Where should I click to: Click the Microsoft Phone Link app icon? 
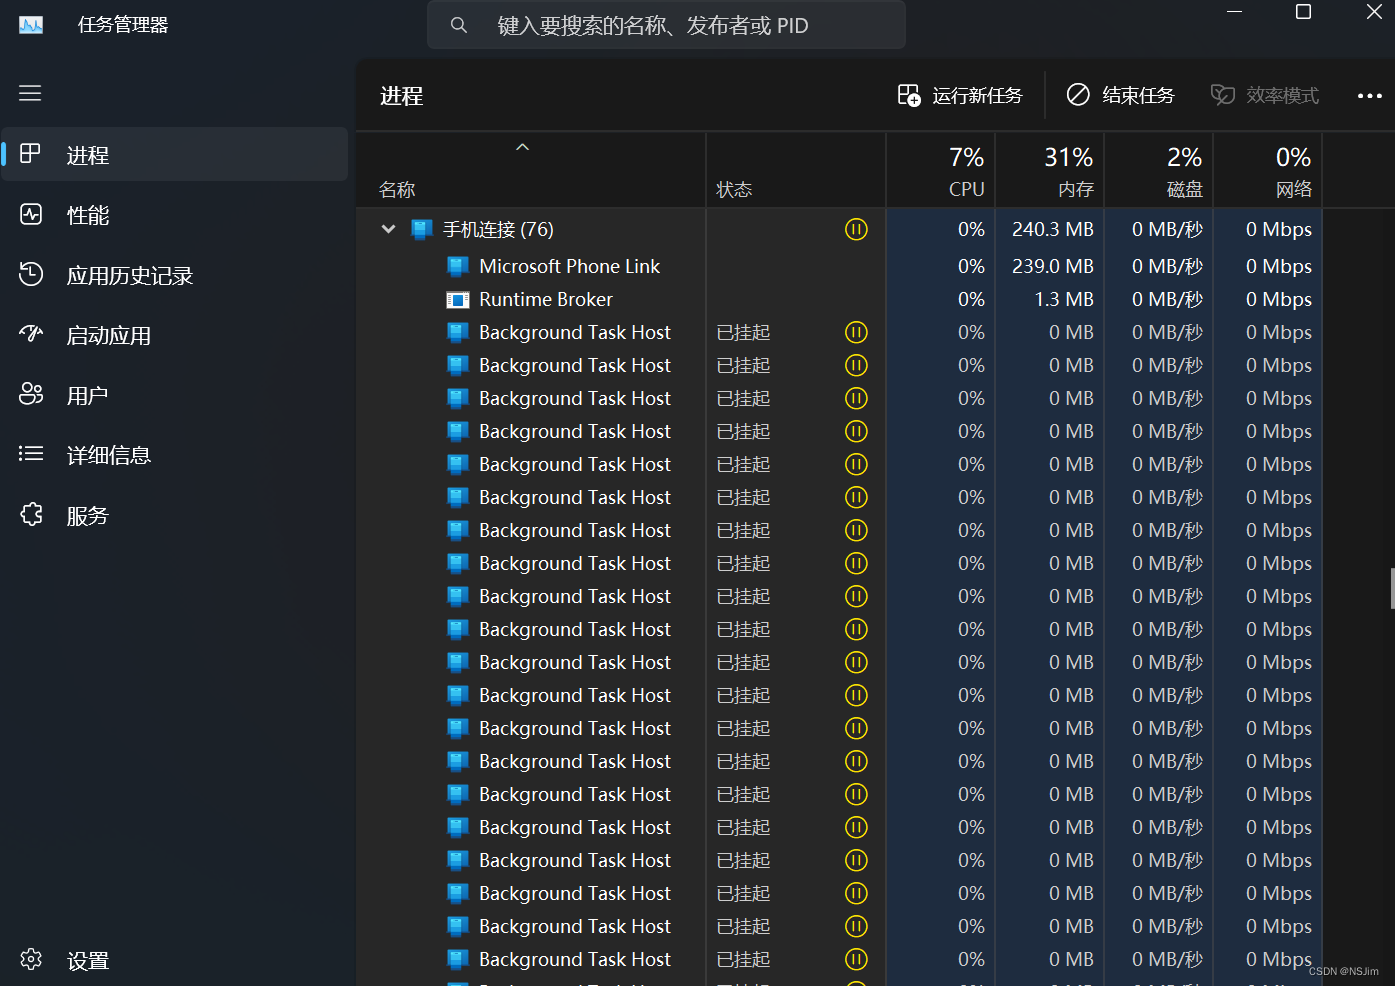[458, 266]
